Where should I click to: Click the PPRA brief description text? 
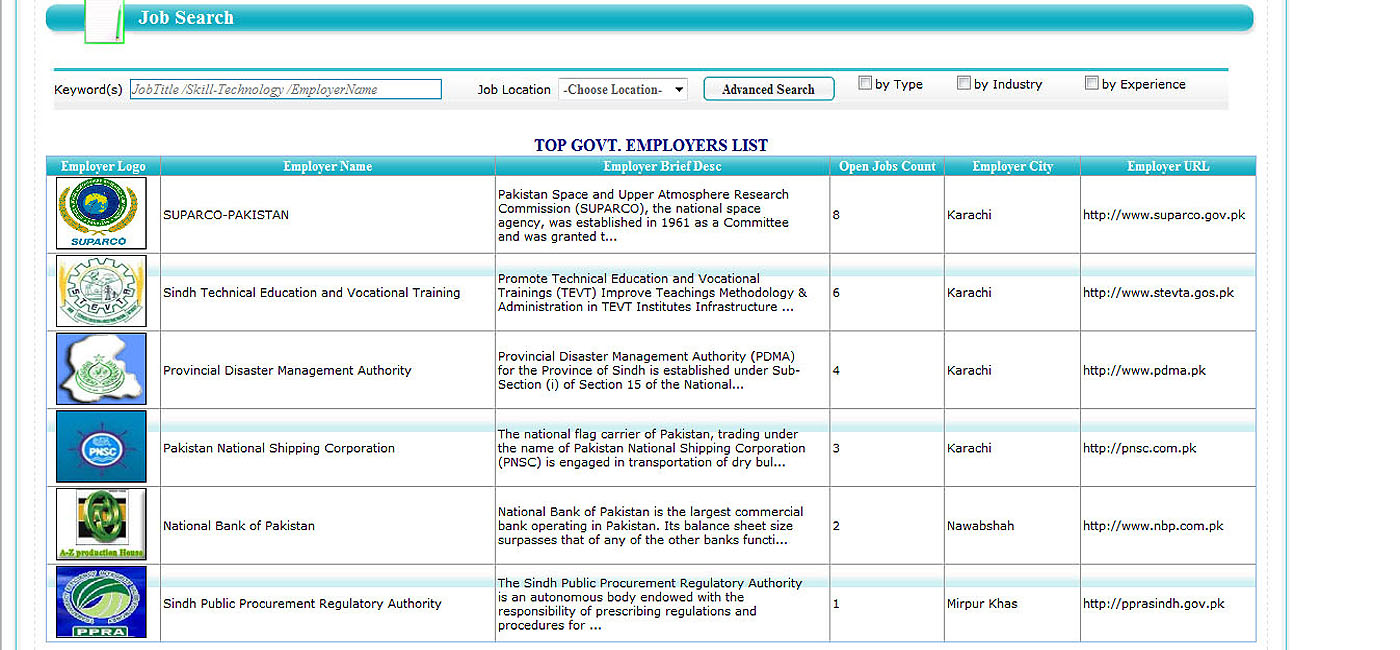[650, 604]
